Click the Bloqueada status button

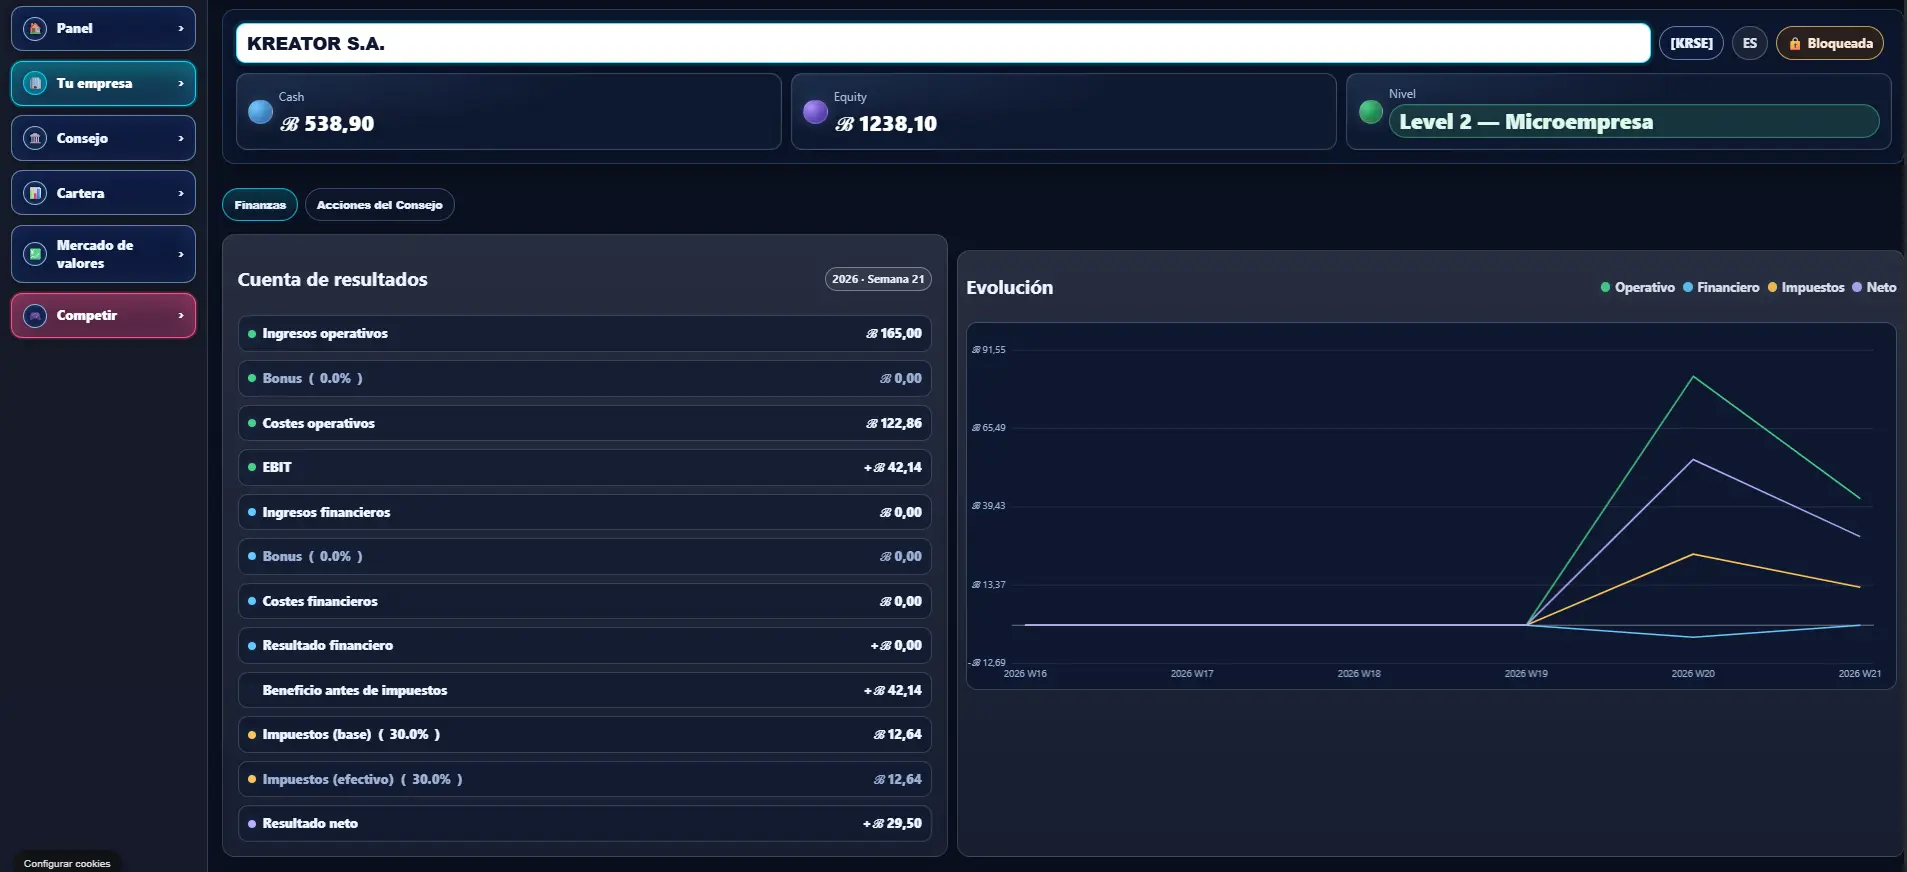(x=1830, y=44)
